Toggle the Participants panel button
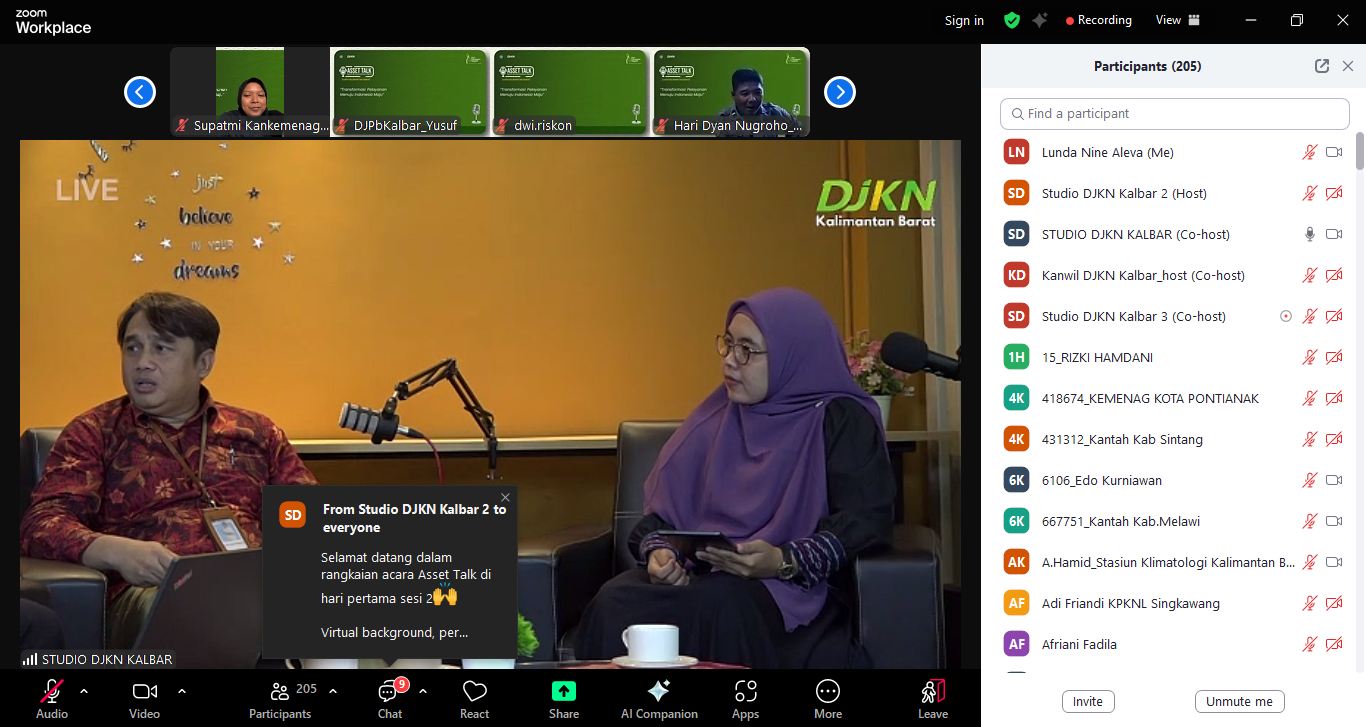1366x727 pixels. [280, 692]
